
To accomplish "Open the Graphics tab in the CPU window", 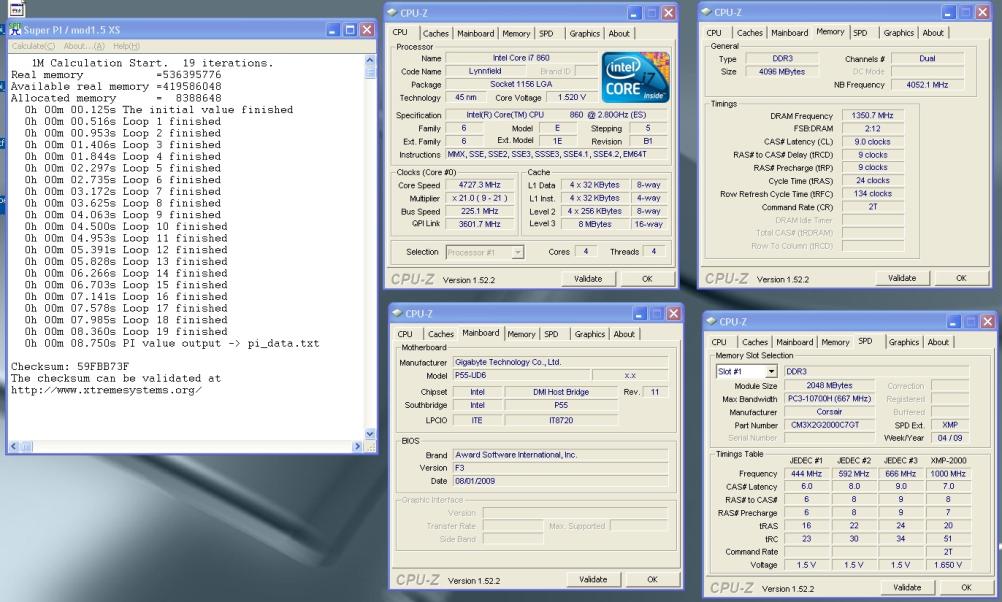I will (585, 33).
